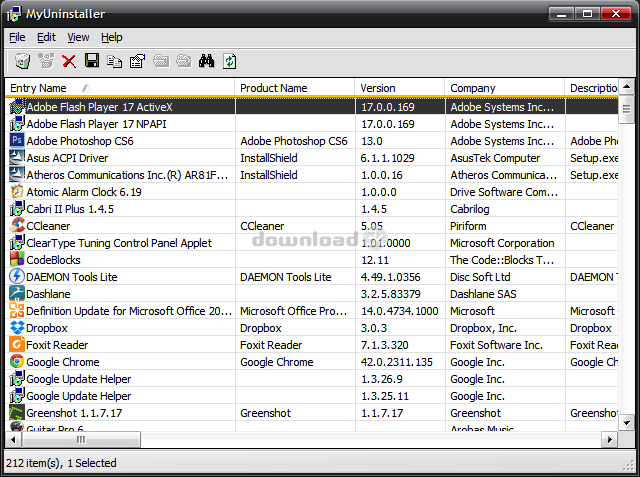
Task: Click company cell Disc Soft Ltd
Action: coord(480,277)
